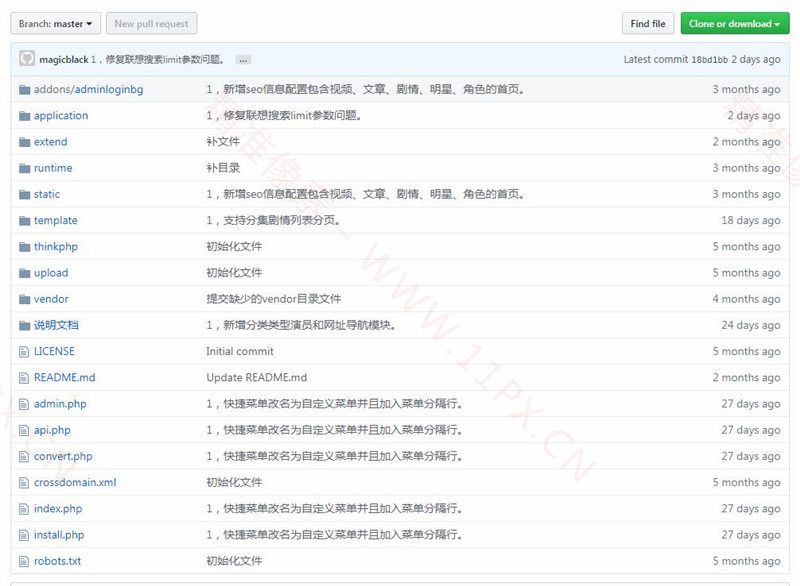The width and height of the screenshot is (800, 586).
Task: Open the thinkphp folder link
Action: (x=56, y=247)
